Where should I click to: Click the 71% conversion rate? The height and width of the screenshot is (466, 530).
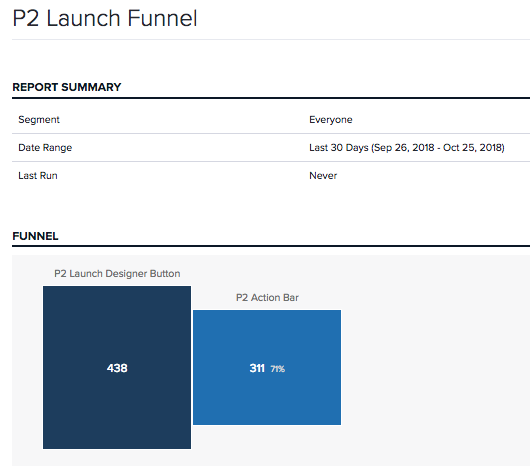[x=278, y=369]
